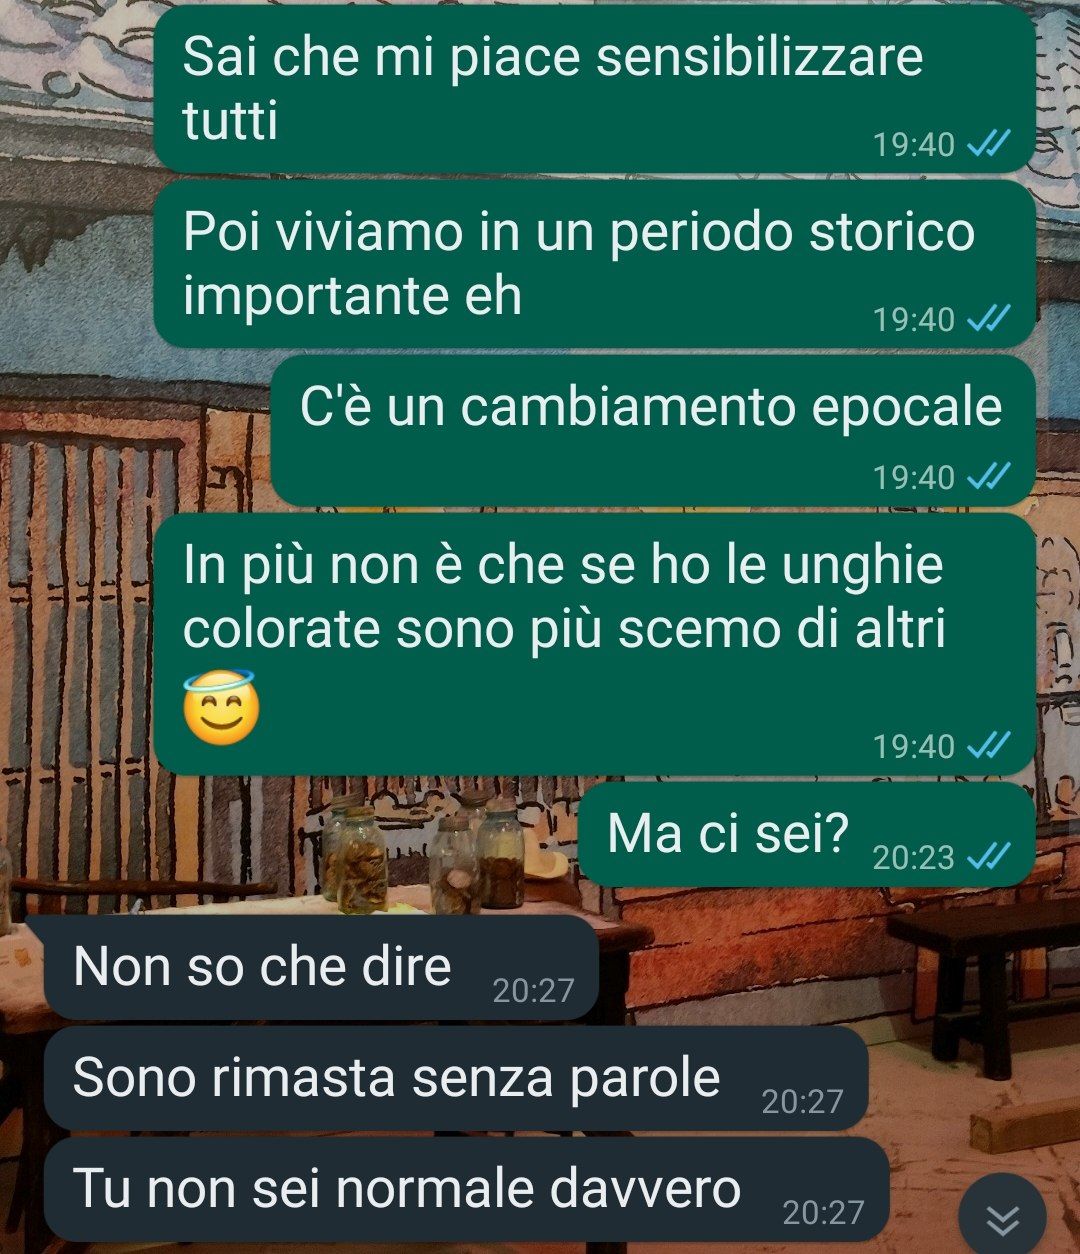Viewport: 1080px width, 1254px height.
Task: Click 20:27 timestamp beside "Sono rimasta senza parole"
Action: tap(802, 1102)
